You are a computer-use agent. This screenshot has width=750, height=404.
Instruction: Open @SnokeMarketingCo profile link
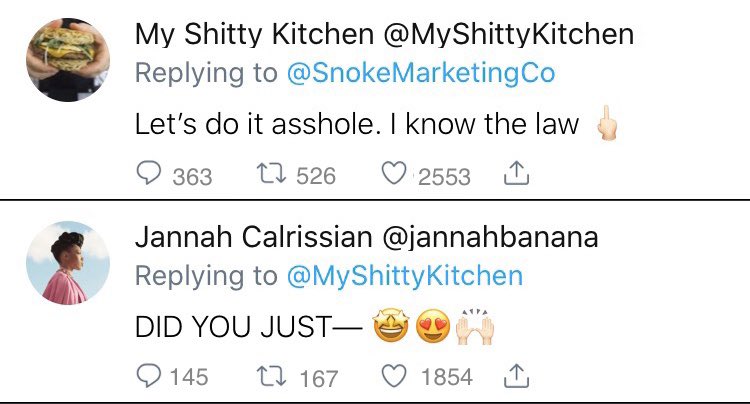coord(421,73)
